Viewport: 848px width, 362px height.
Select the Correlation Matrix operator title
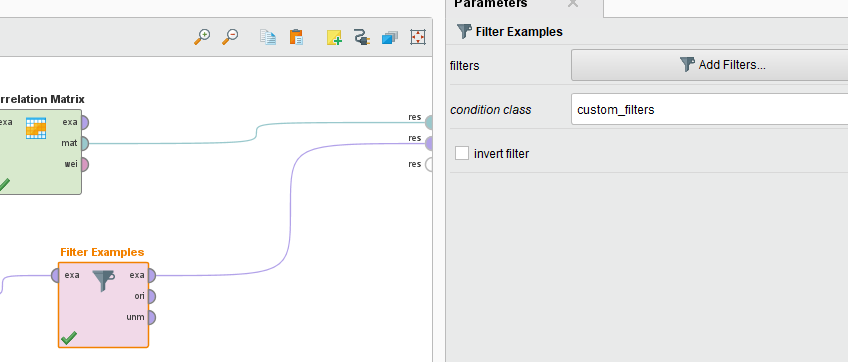(42, 99)
